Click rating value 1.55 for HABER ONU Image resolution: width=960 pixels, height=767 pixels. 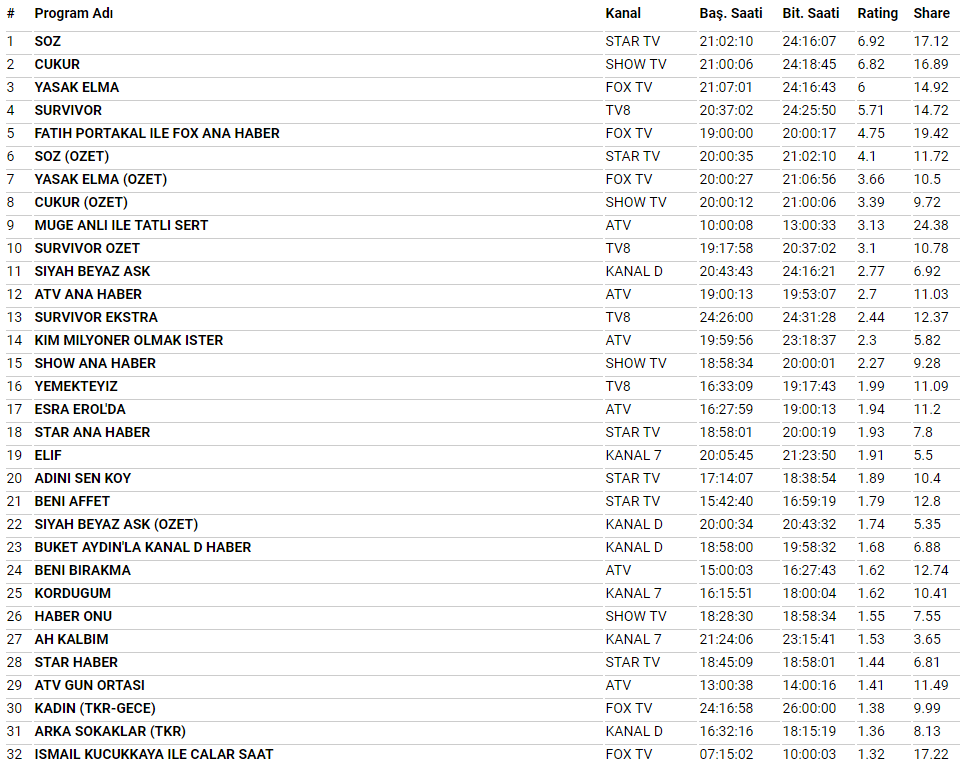pos(871,616)
